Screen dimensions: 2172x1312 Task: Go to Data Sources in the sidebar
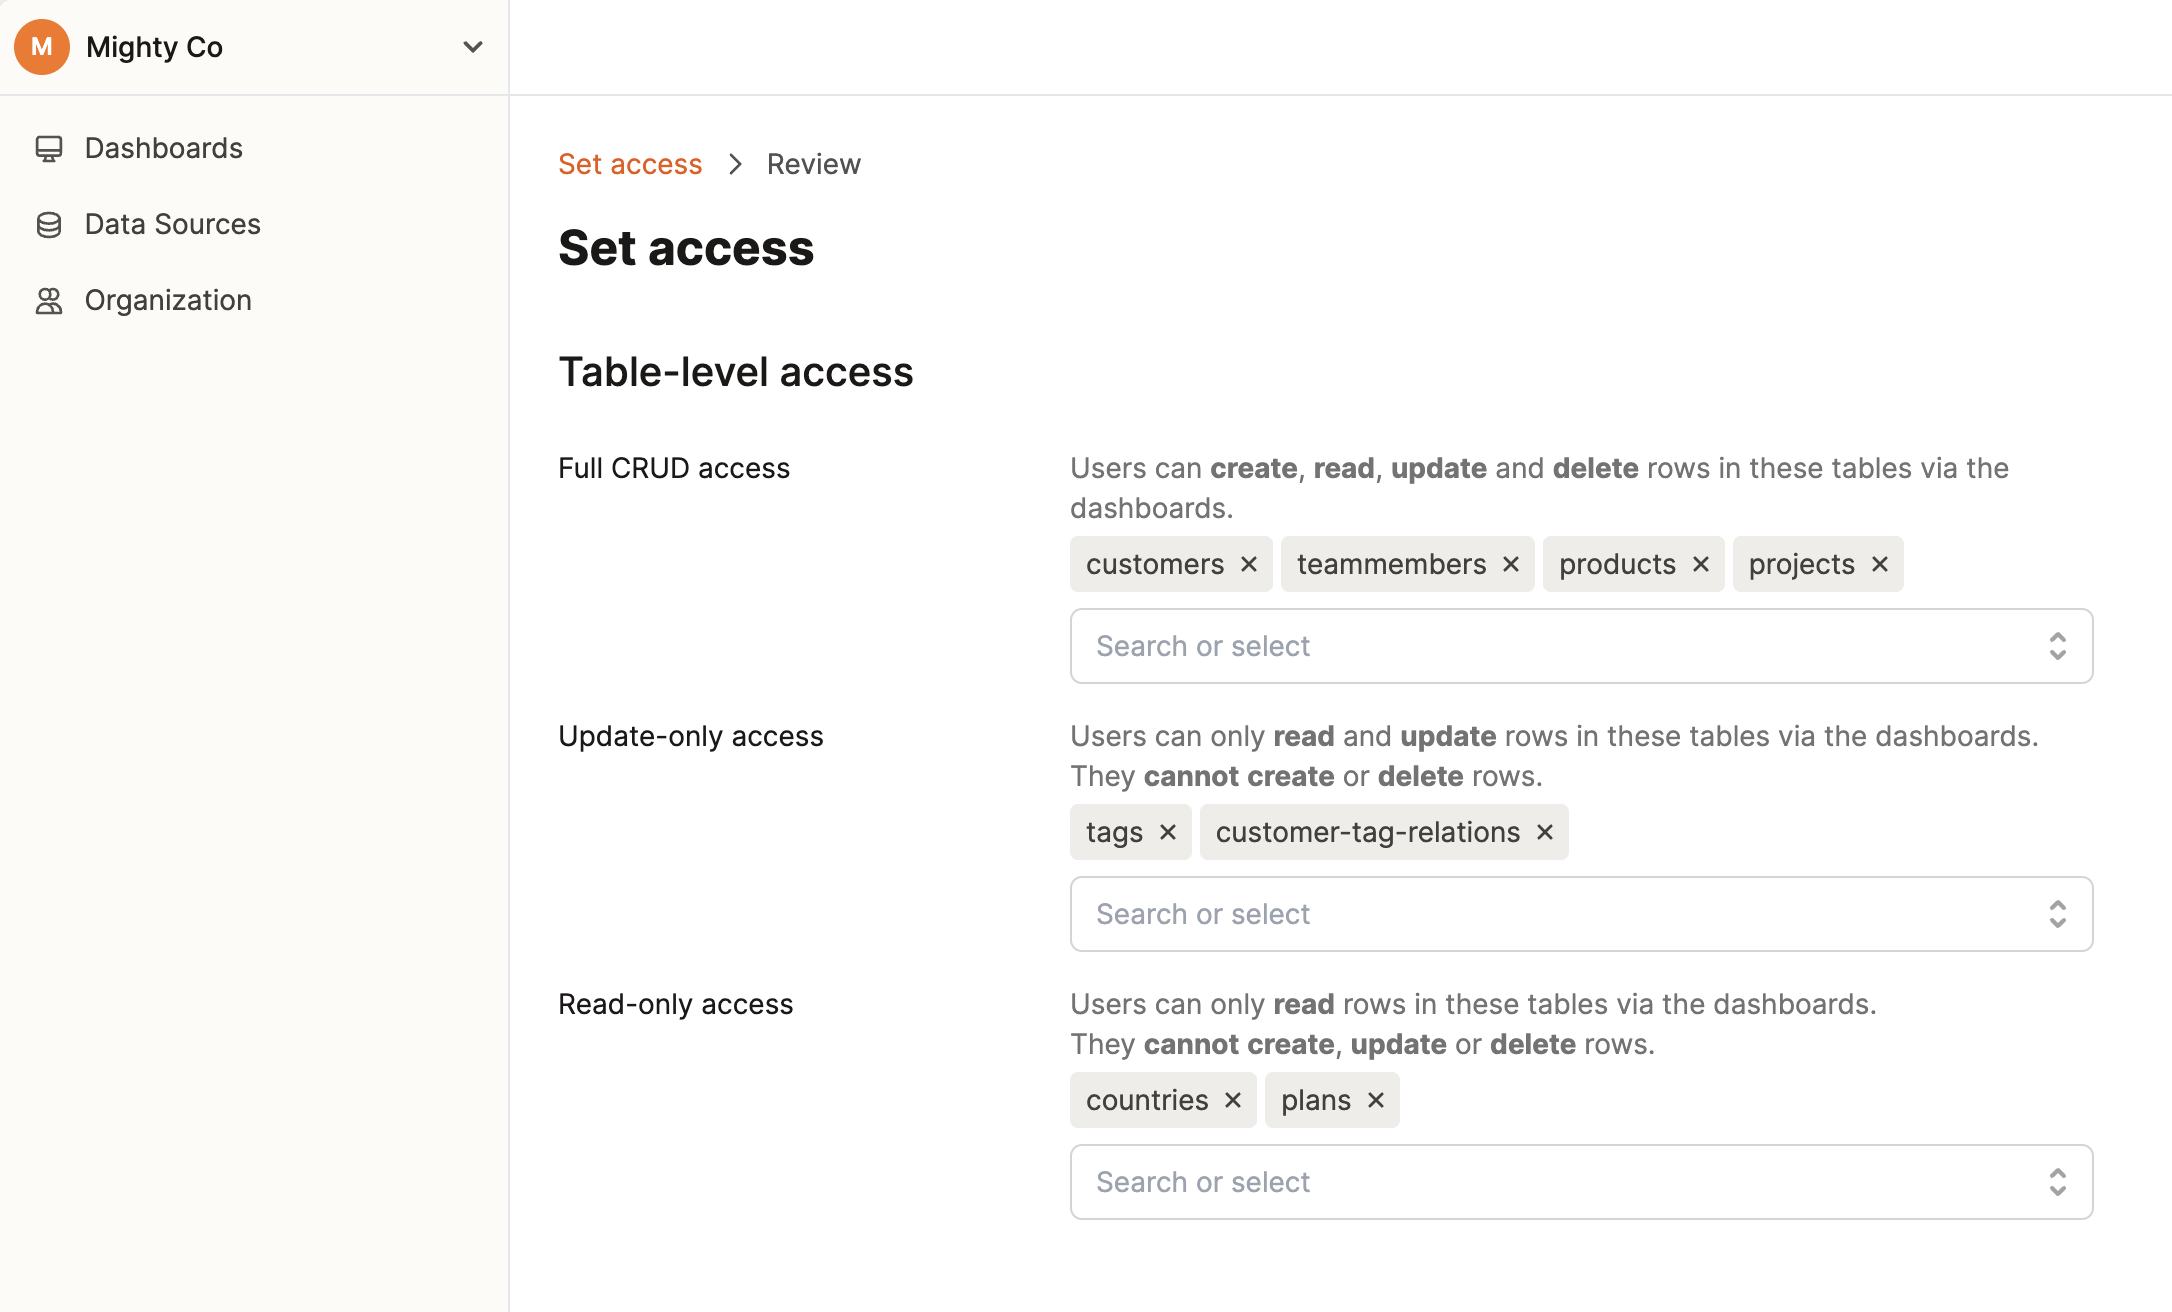172,224
